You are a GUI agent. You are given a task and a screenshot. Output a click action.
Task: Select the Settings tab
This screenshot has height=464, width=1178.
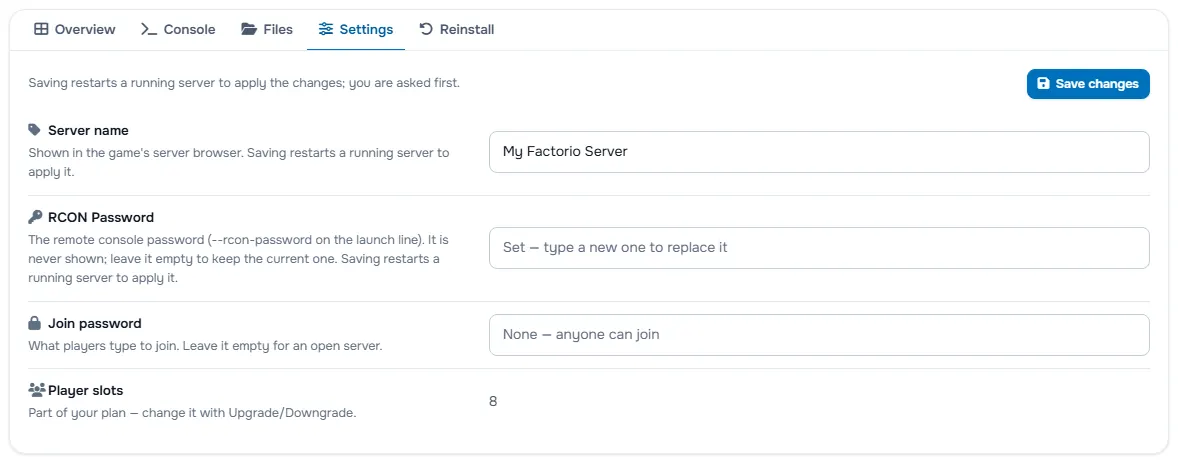(356, 29)
